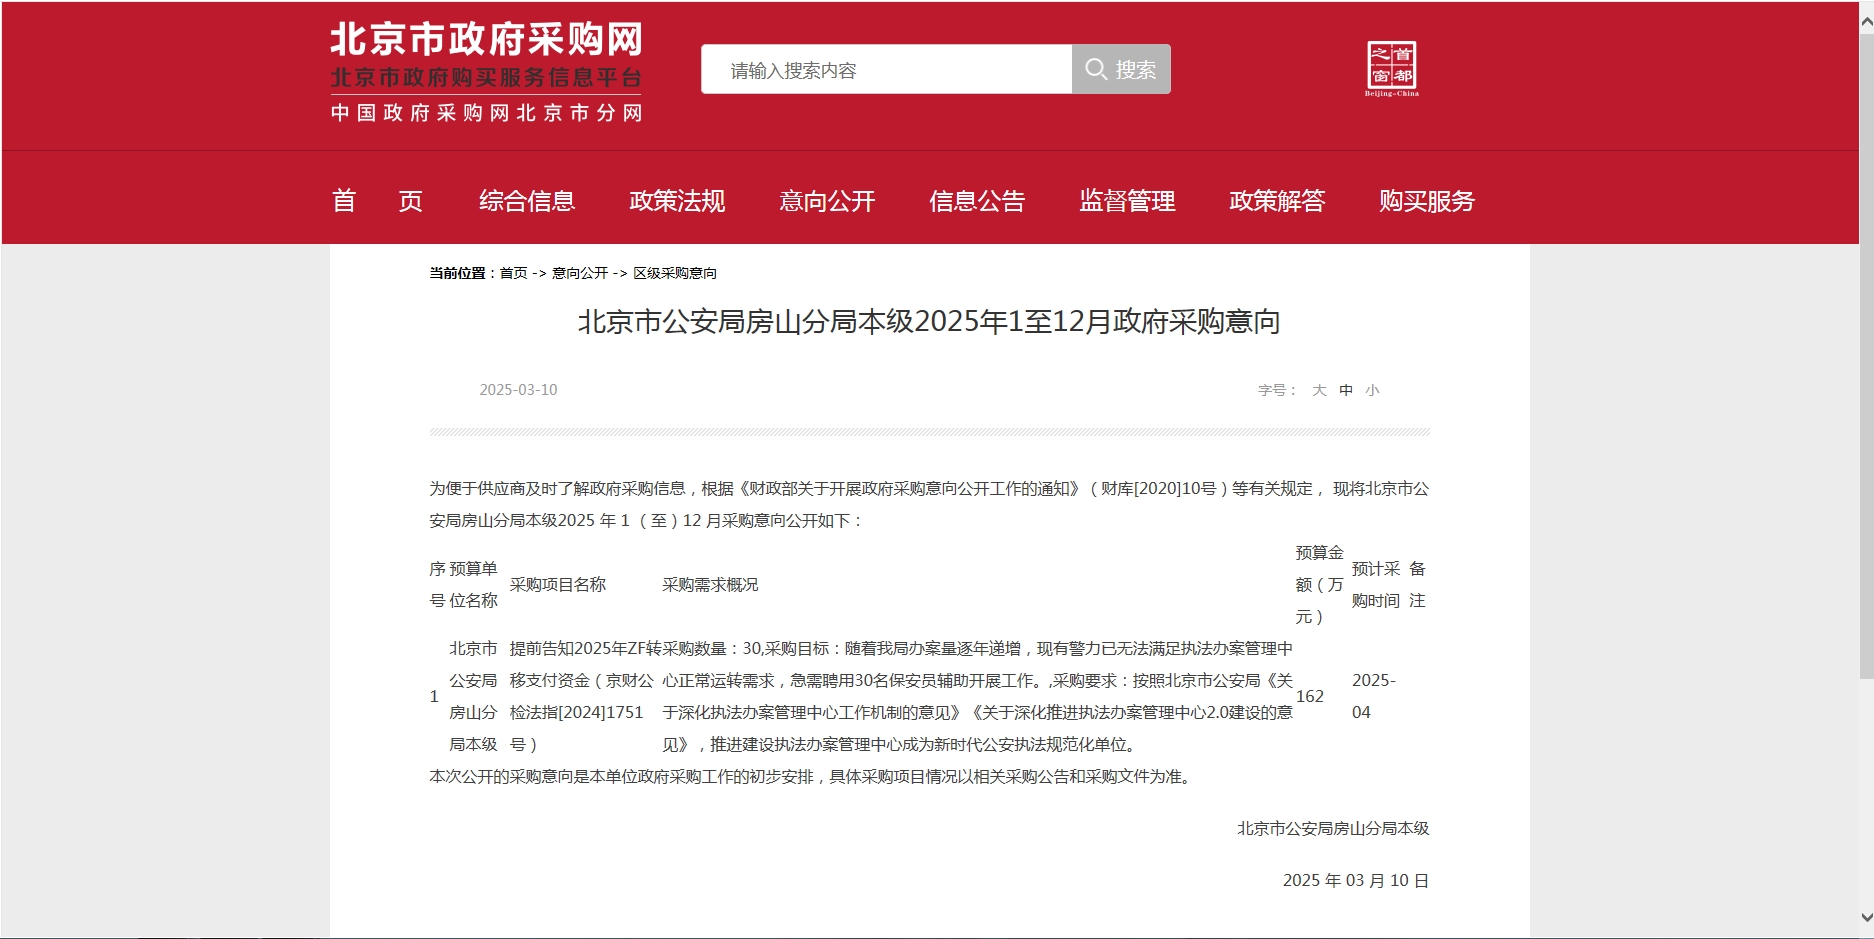
Task: Click the signature line 北京市公安局房山分局本级
Action: (x=1333, y=829)
